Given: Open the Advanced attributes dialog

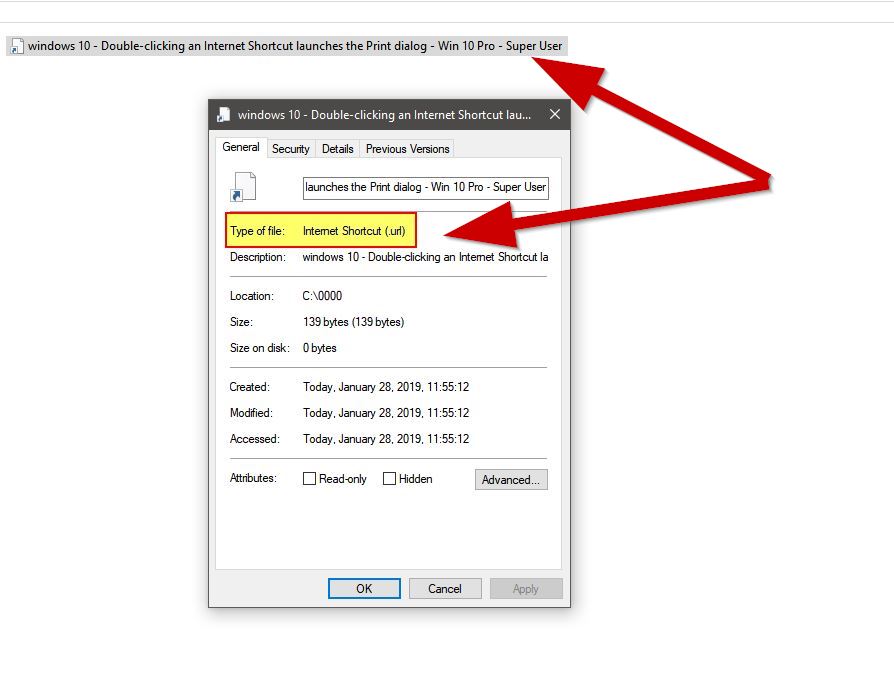Looking at the screenshot, I should tap(511, 479).
